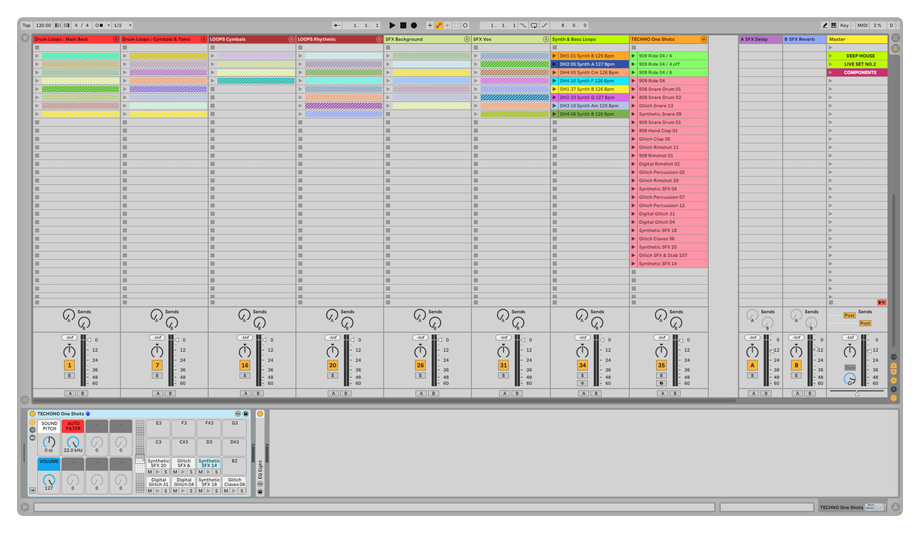Click the Tap tempo button

[26, 25]
